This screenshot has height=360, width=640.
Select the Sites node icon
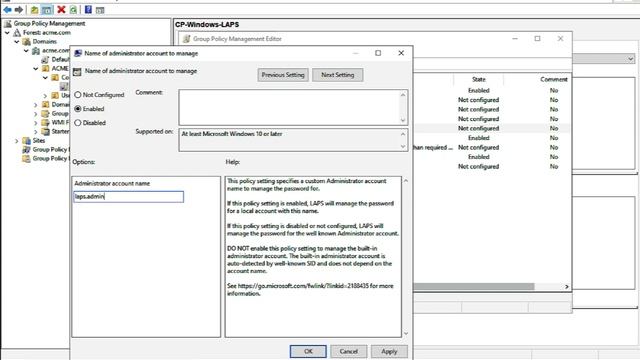coord(27,140)
